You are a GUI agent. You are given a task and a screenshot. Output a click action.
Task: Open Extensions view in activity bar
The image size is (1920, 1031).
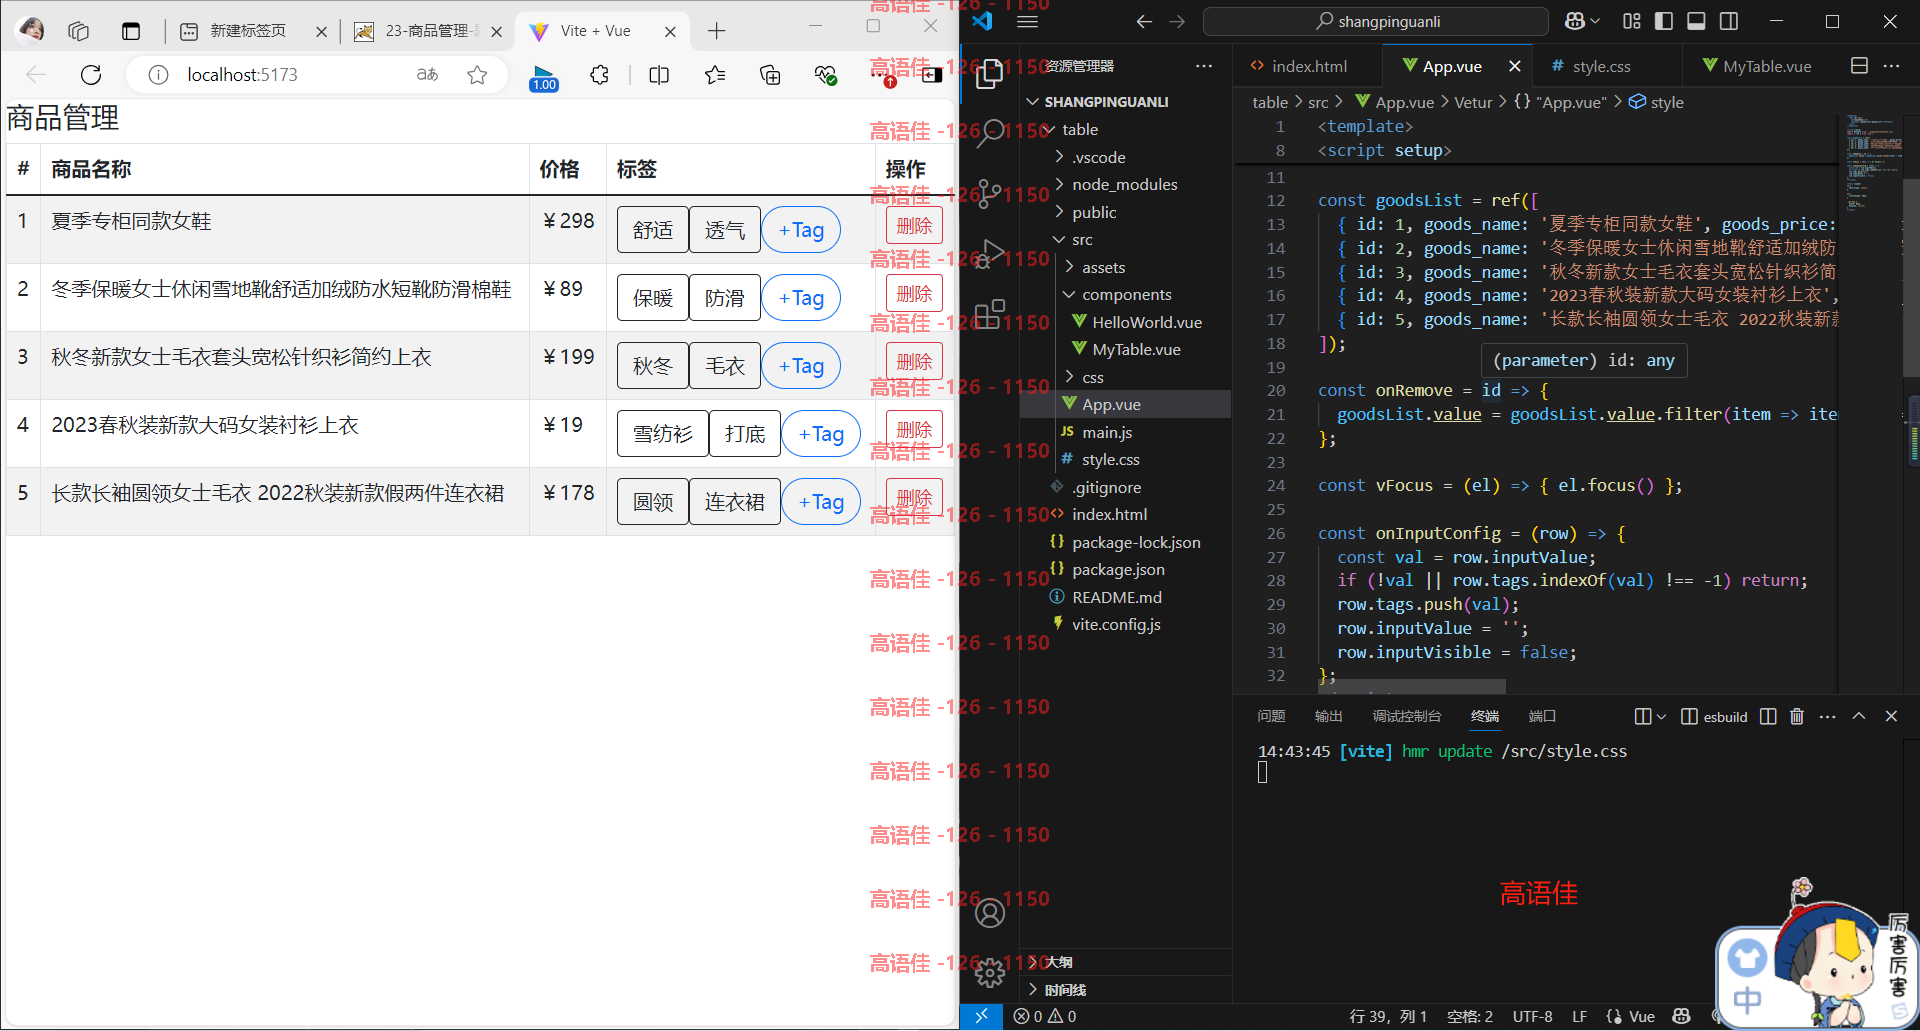coord(989,314)
